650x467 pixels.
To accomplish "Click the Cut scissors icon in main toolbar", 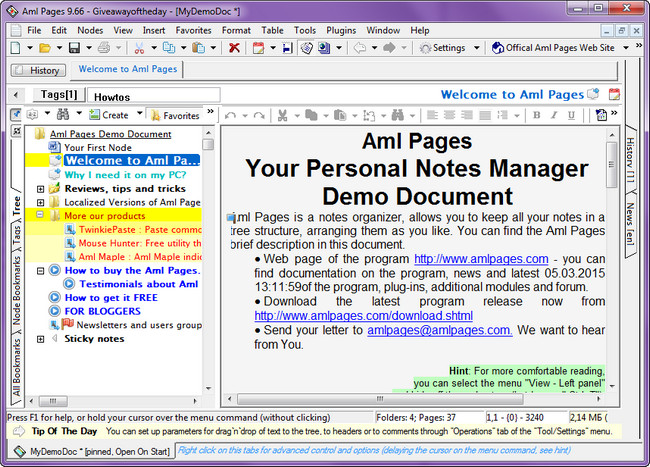I will pyautogui.click(x=139, y=48).
